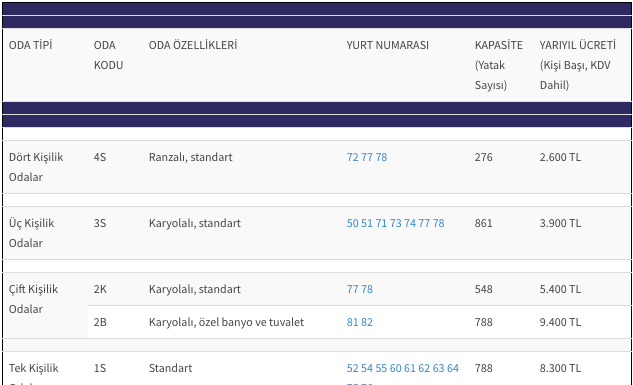The width and height of the screenshot is (633, 385).
Task: Open dorm 74 link in 3S row
Action: [410, 223]
